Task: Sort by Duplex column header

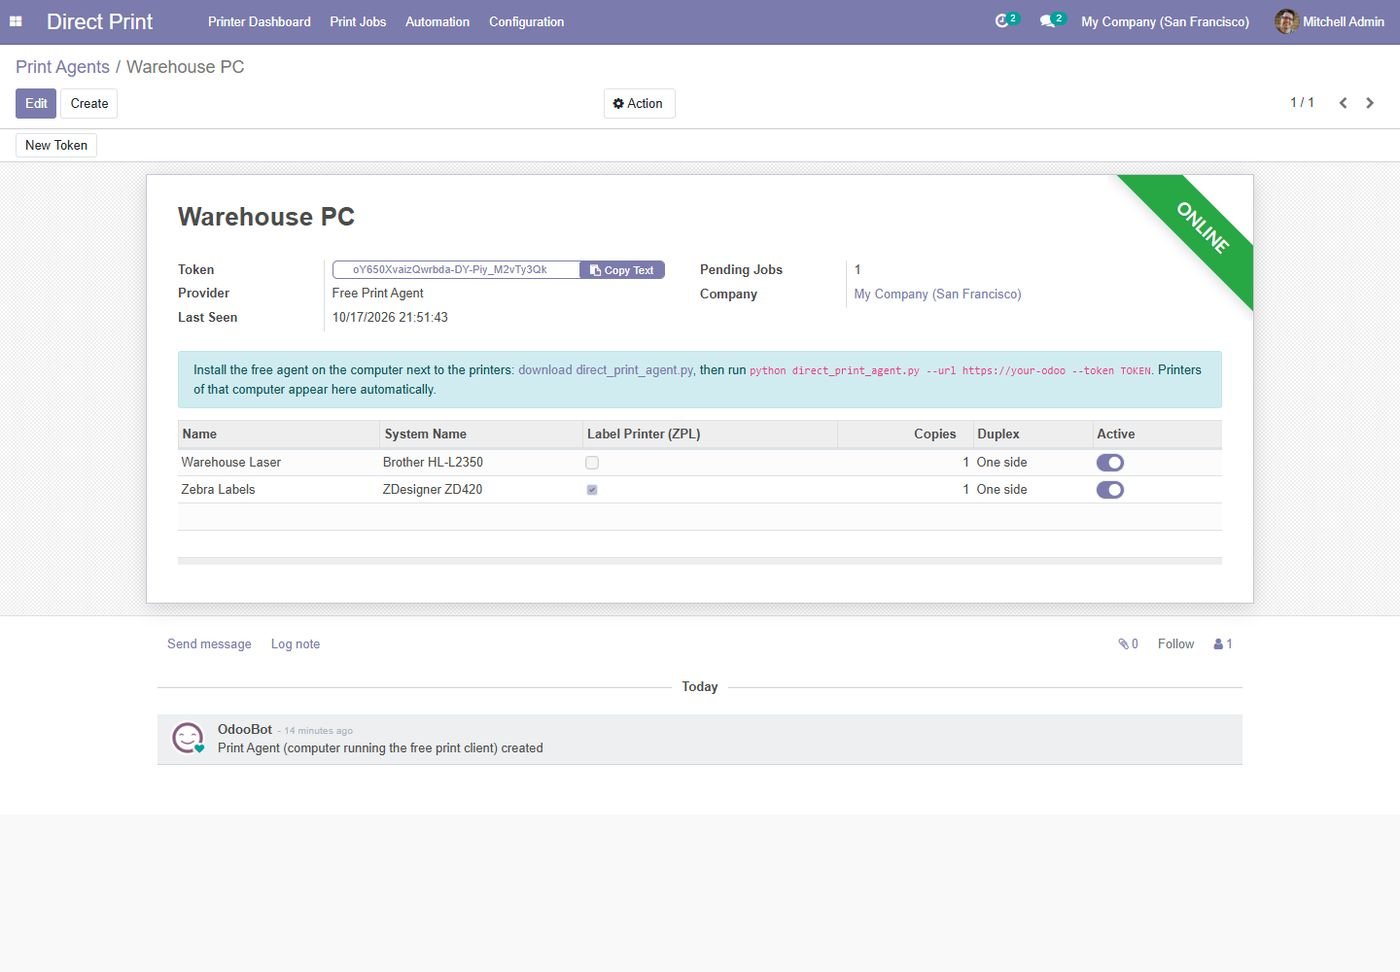Action: pos(1033,434)
